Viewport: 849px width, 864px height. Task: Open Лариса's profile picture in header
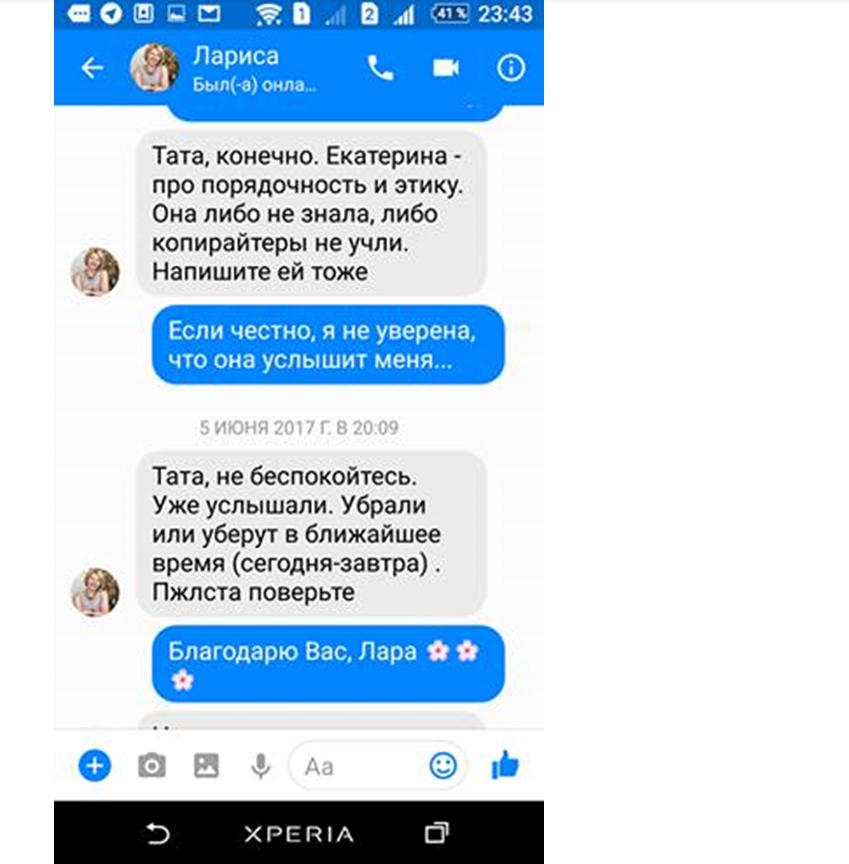(154, 68)
